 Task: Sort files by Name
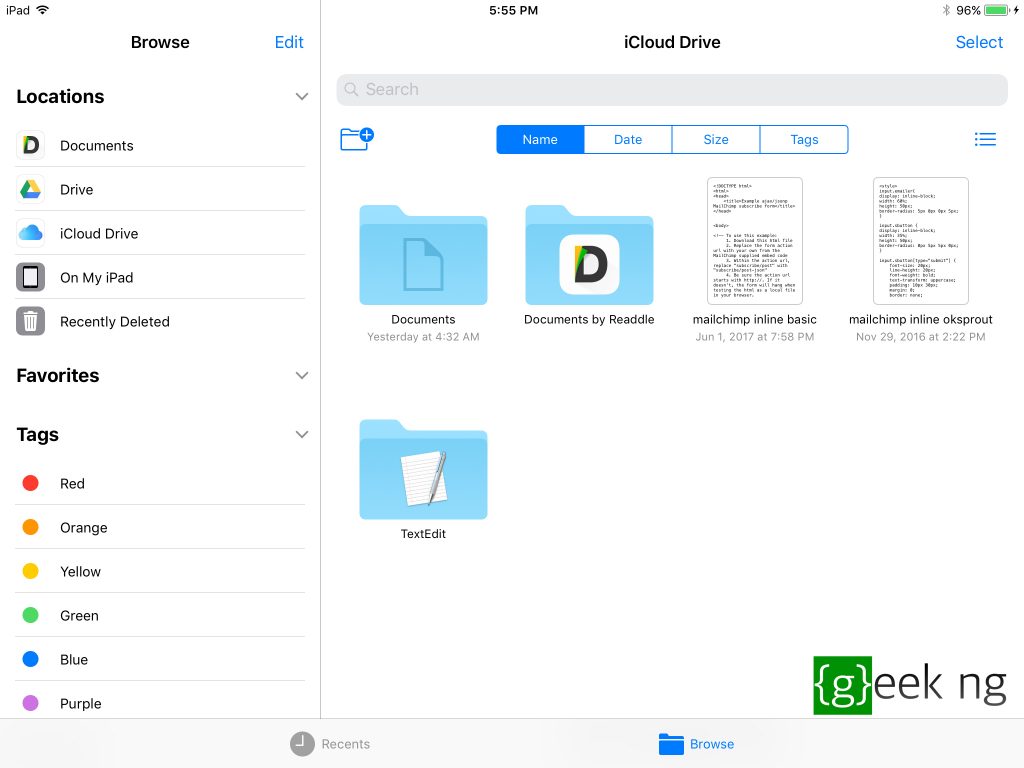540,140
